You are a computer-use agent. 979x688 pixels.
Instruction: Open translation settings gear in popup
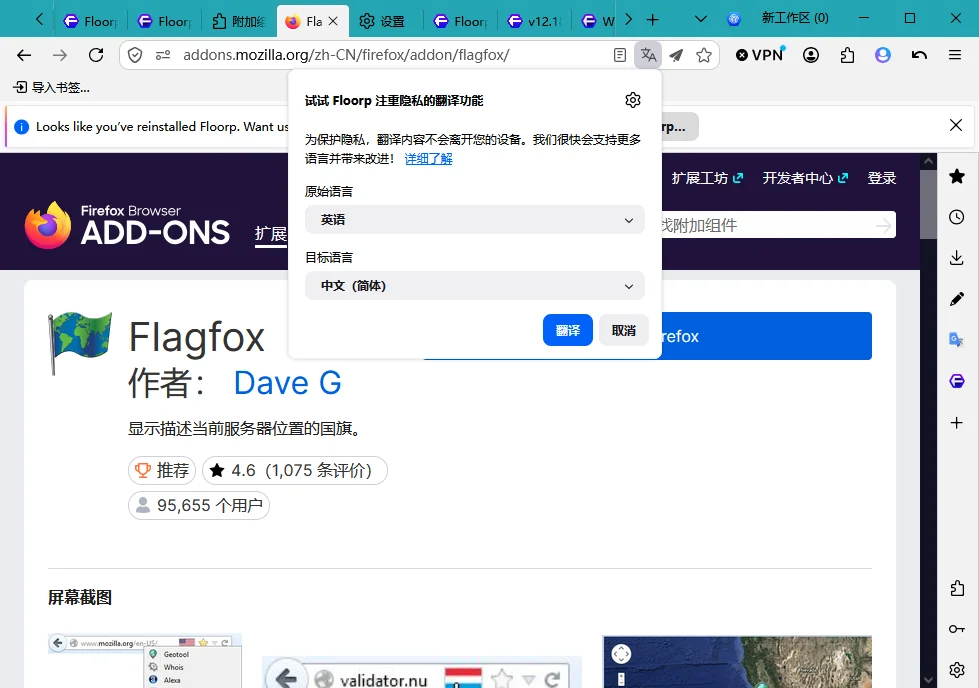pos(632,100)
